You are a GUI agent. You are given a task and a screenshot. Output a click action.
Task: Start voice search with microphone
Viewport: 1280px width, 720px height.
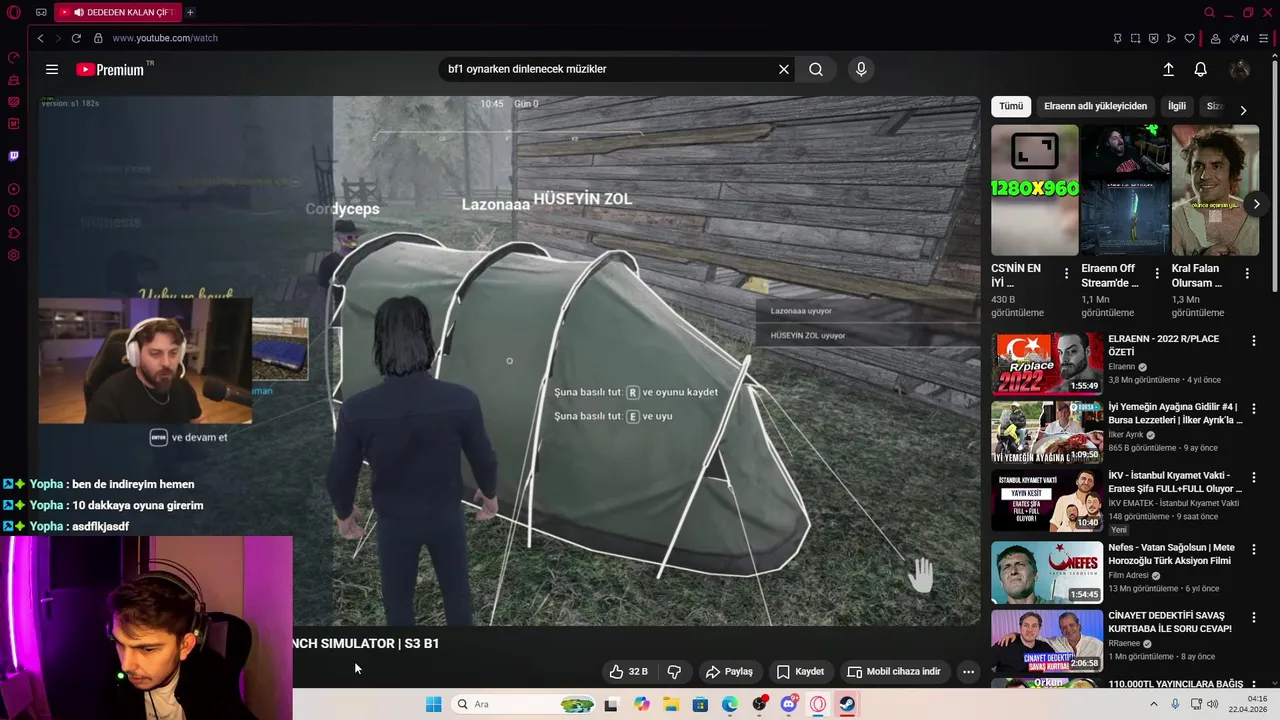click(x=861, y=69)
